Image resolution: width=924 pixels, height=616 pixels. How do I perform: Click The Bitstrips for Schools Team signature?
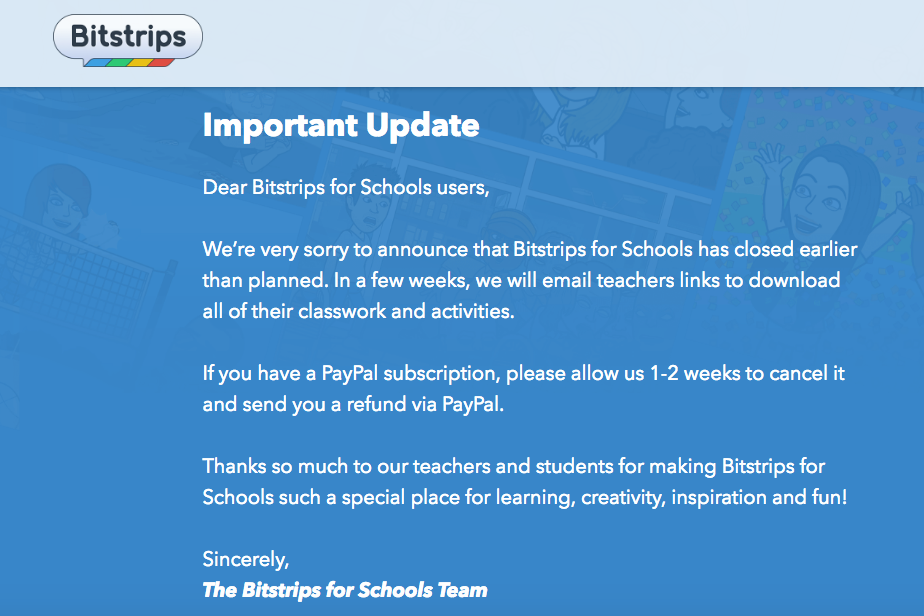345,590
